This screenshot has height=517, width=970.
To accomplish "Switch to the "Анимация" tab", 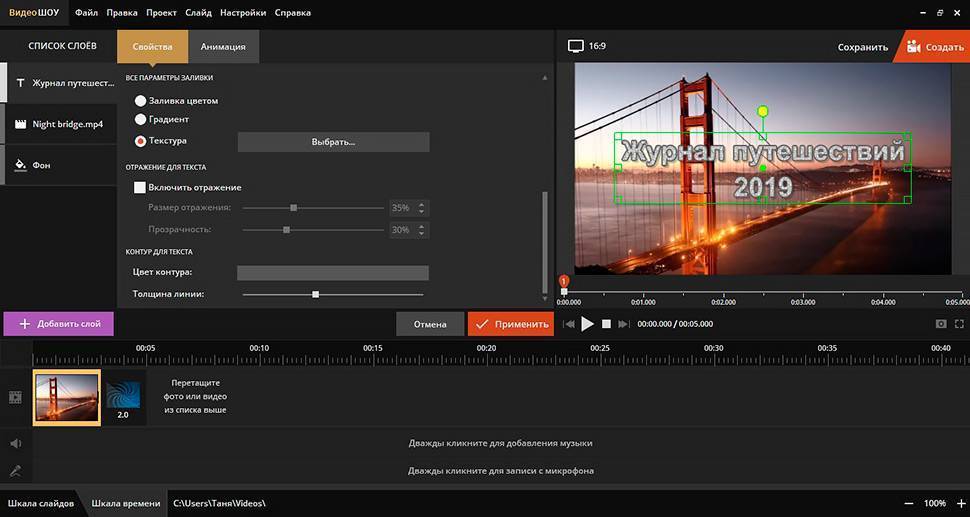I will (223, 46).
